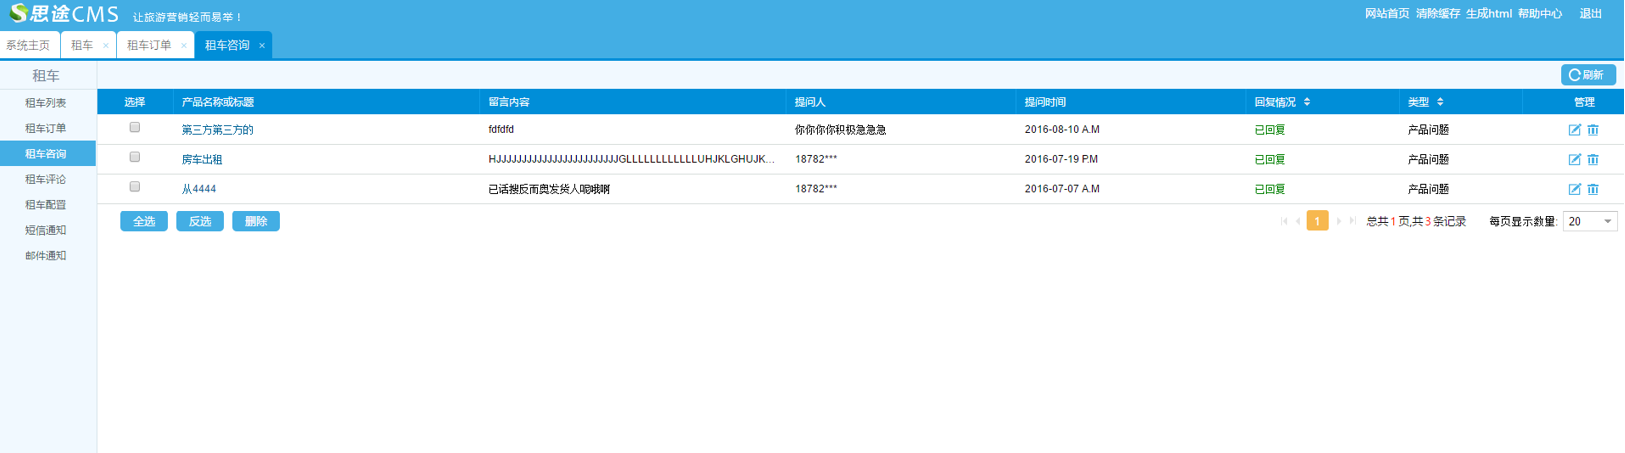Open the 每页显示数量 dropdown
1625x453 pixels.
pos(1589,222)
